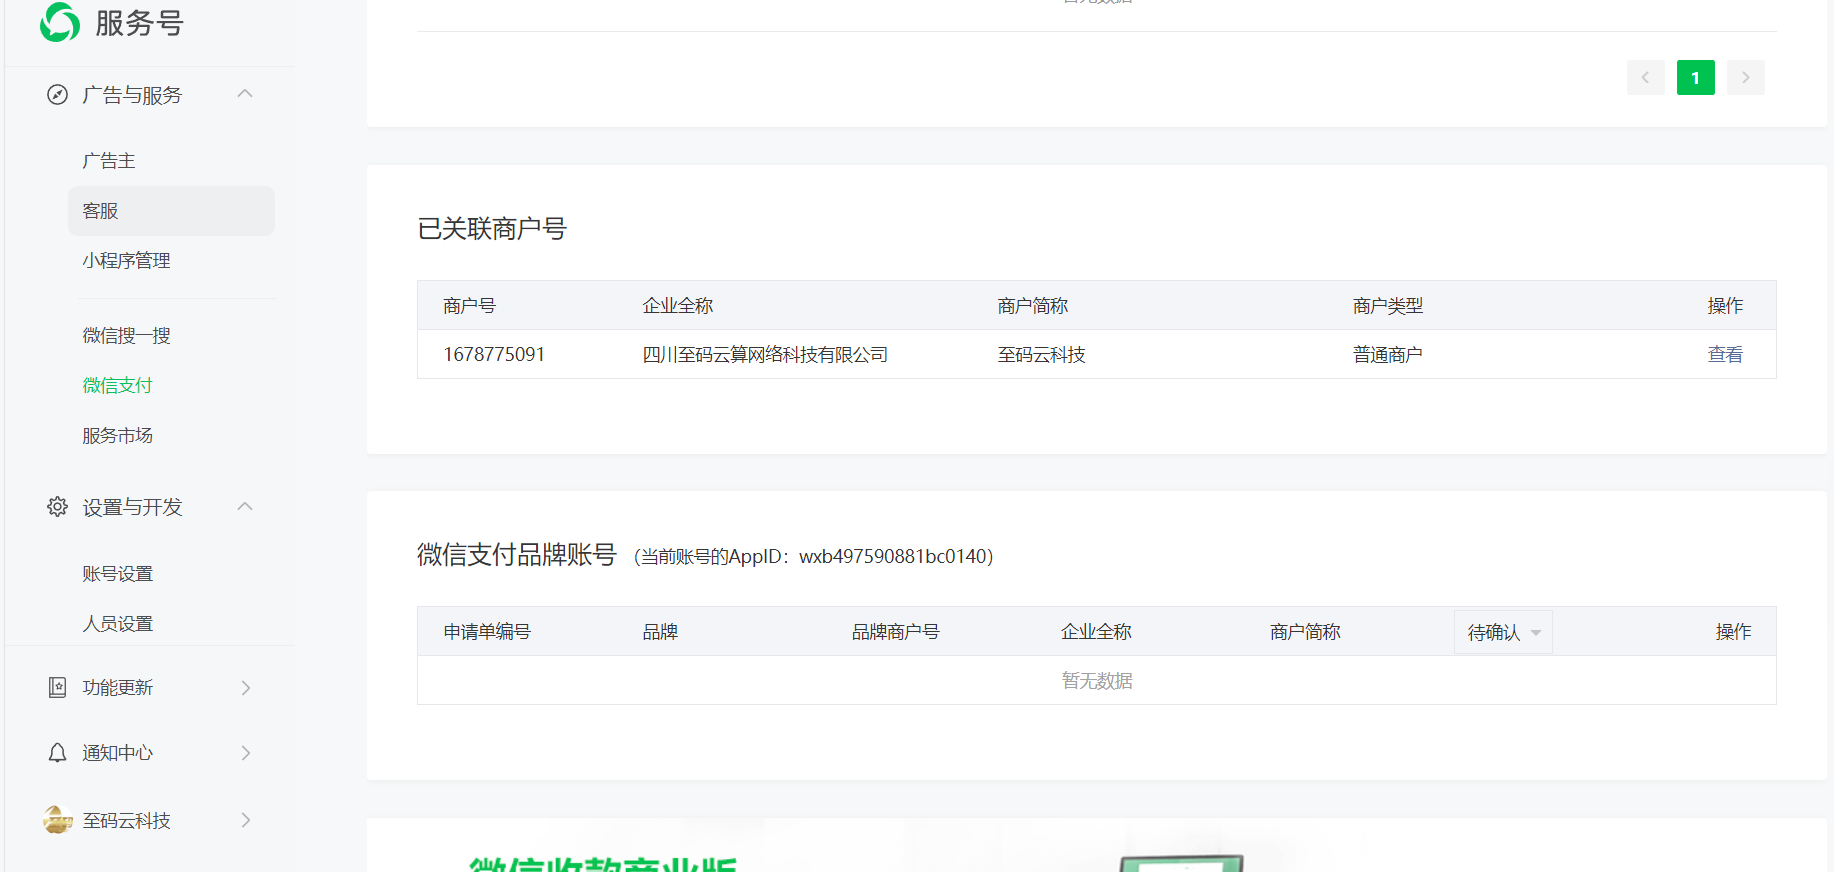Click the 品牌商户号 column header
Image resolution: width=1834 pixels, height=872 pixels.
pos(896,632)
